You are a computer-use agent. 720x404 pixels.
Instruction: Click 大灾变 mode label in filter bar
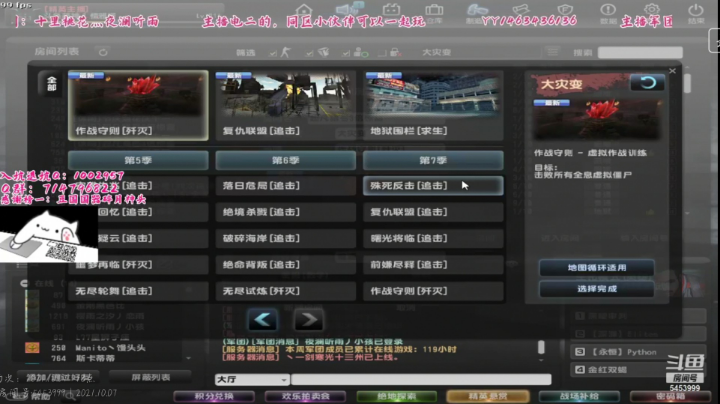(x=436, y=52)
